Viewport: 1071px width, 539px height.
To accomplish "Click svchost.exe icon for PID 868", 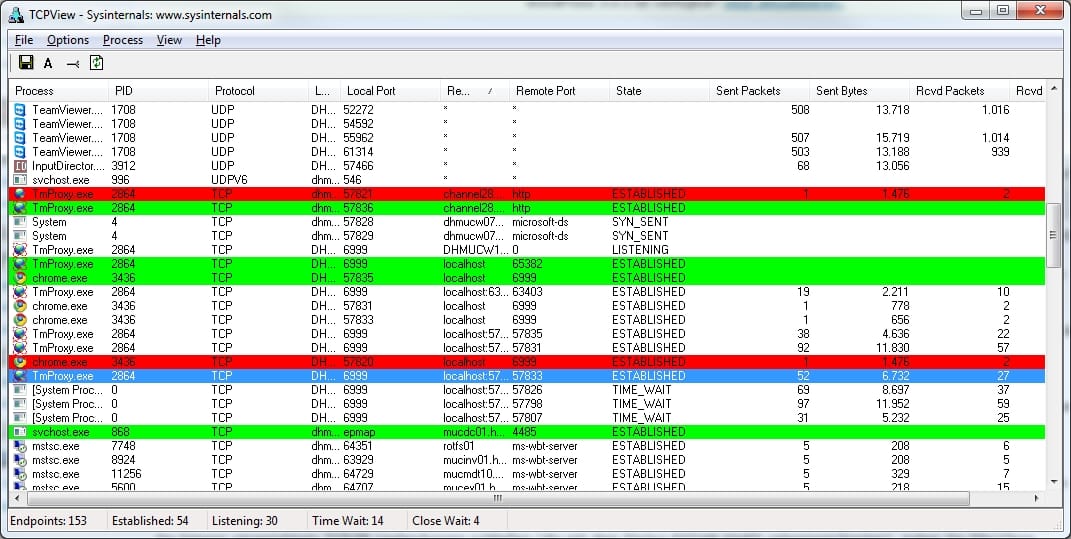I will point(20,432).
